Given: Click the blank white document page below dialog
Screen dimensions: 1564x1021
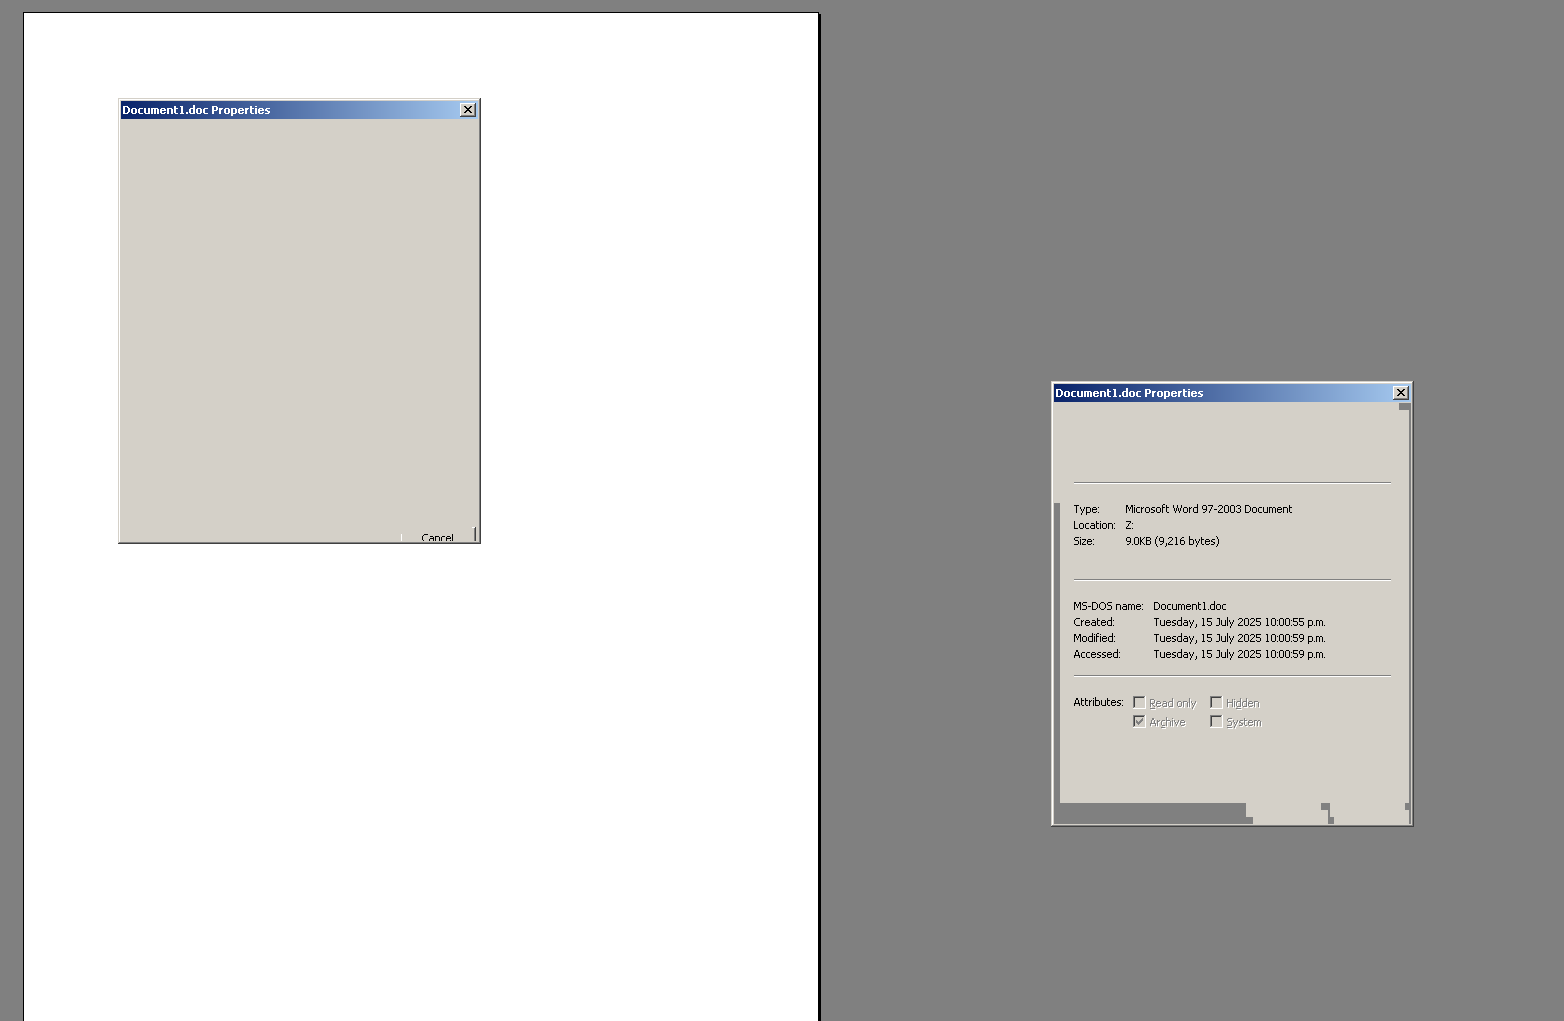Looking at the screenshot, I should pyautogui.click(x=420, y=780).
